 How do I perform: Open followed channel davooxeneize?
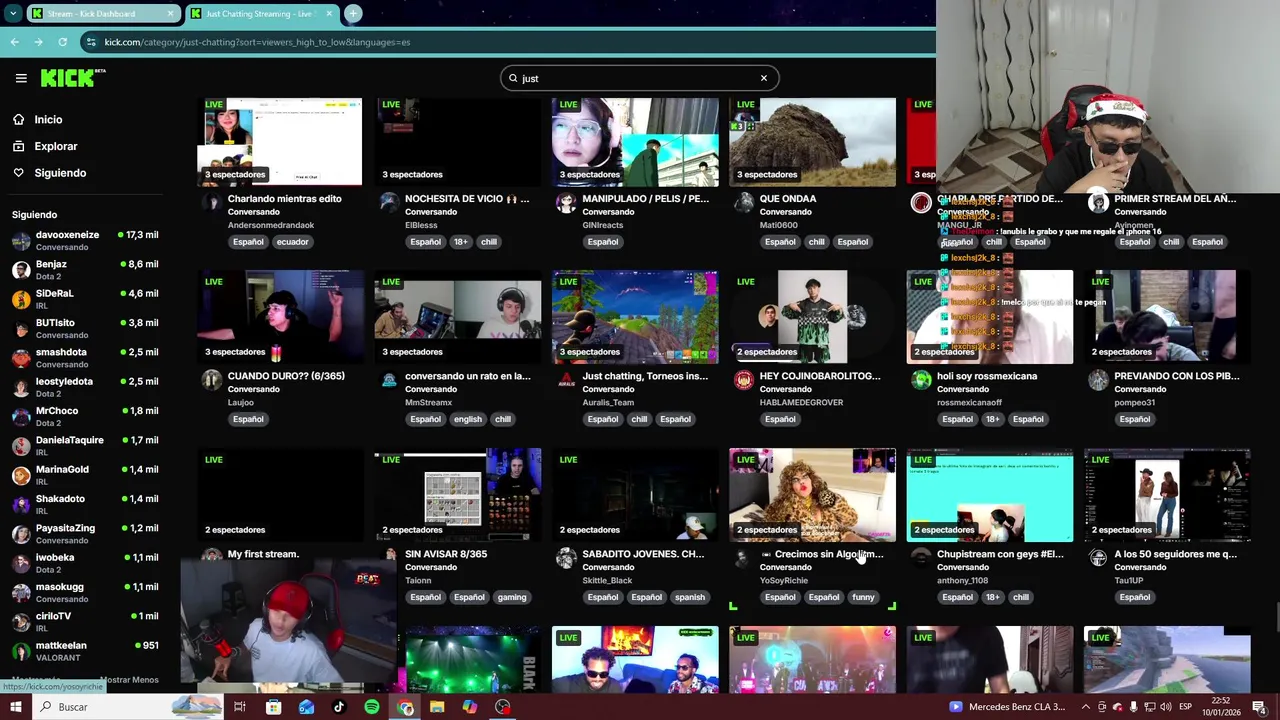point(85,240)
